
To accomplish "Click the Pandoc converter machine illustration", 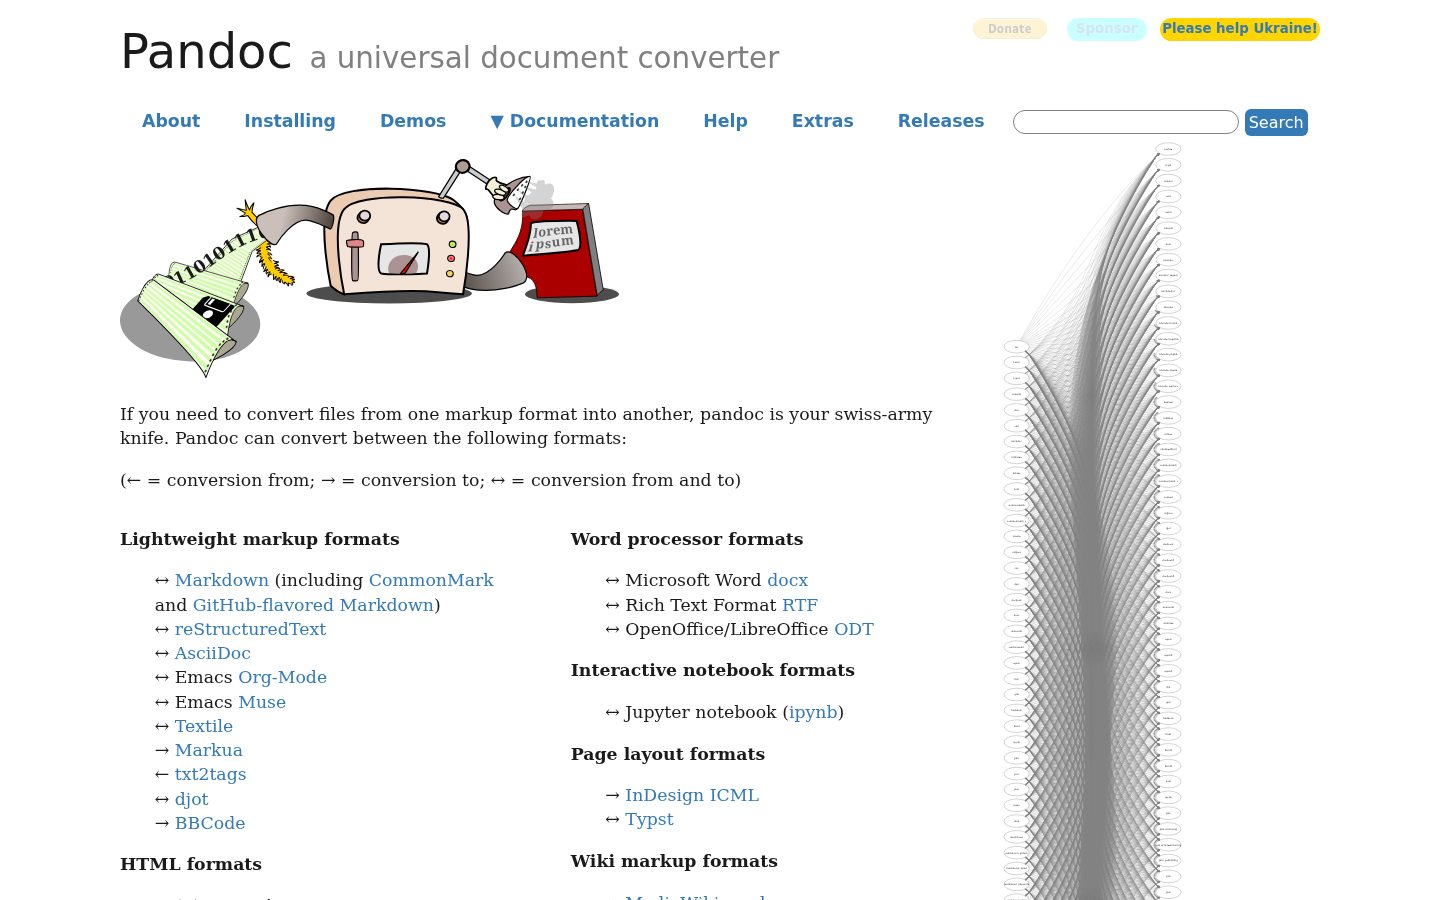I will [370, 267].
